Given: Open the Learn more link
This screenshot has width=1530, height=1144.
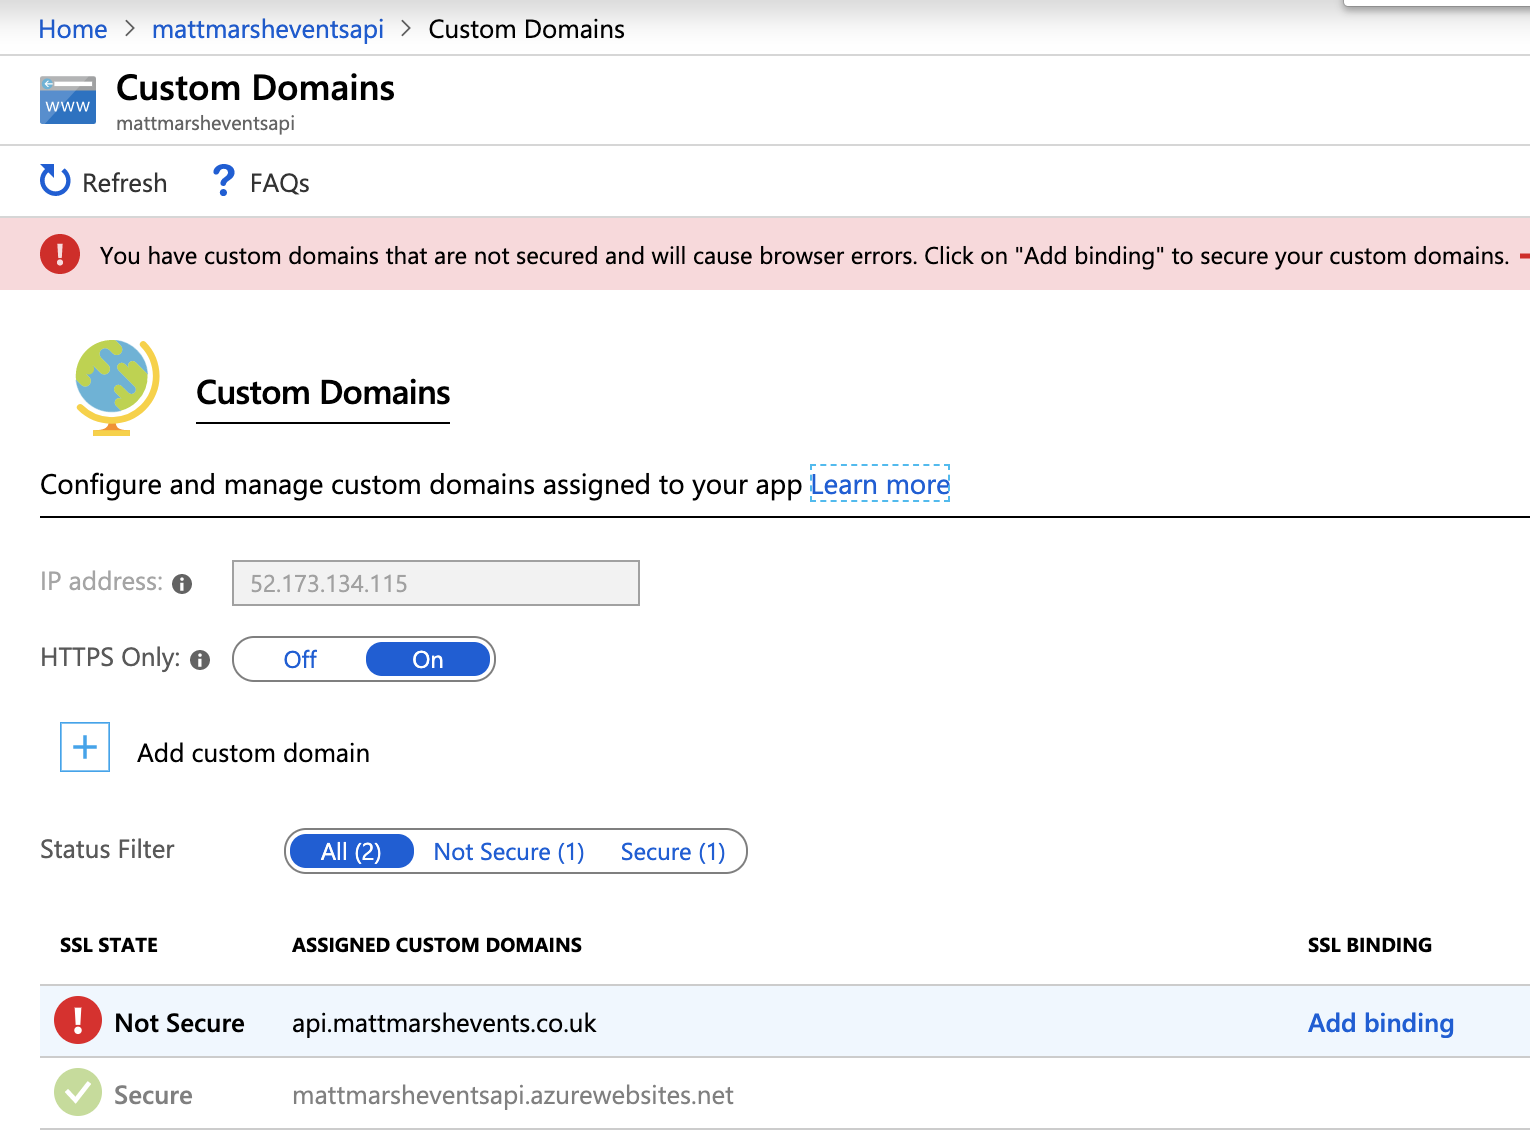Looking at the screenshot, I should pyautogui.click(x=879, y=484).
